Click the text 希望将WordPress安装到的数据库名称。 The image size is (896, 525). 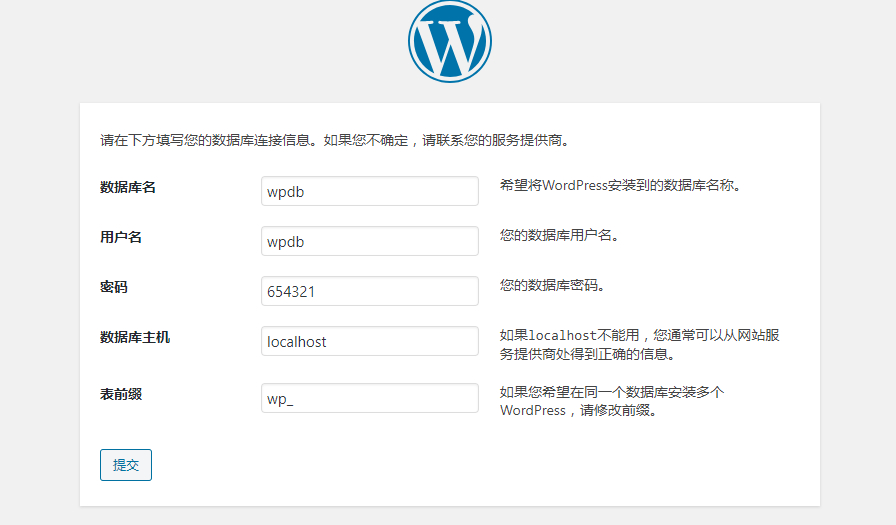tap(620, 185)
